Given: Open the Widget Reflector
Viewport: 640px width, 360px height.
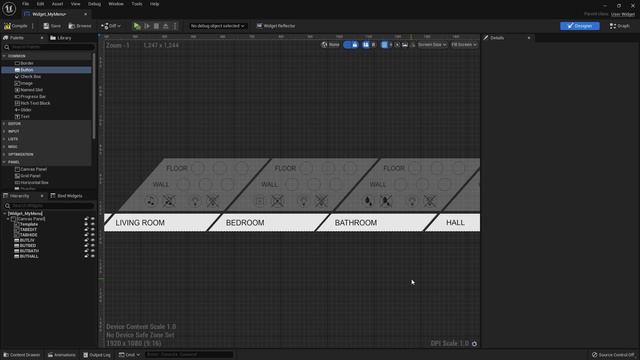Looking at the screenshot, I should click(x=276, y=26).
